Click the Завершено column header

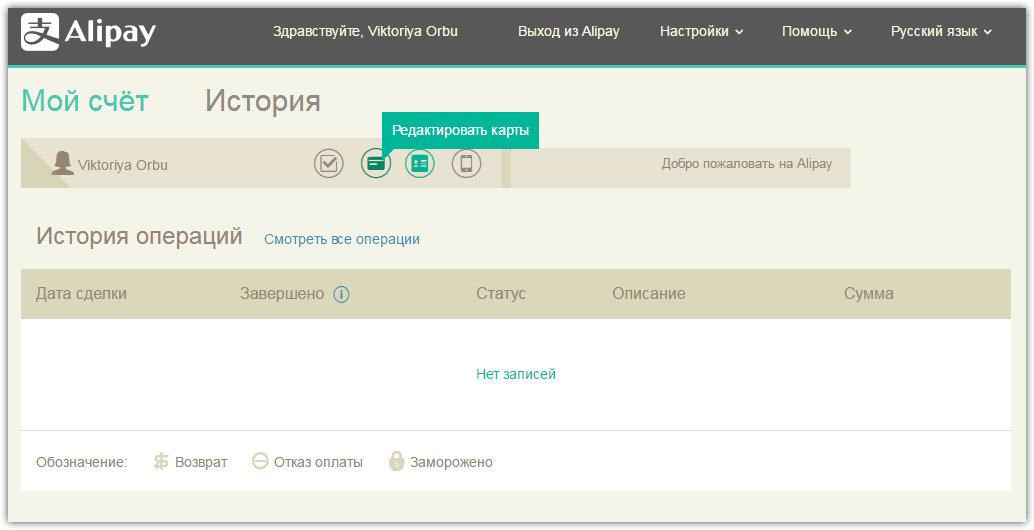coord(282,293)
